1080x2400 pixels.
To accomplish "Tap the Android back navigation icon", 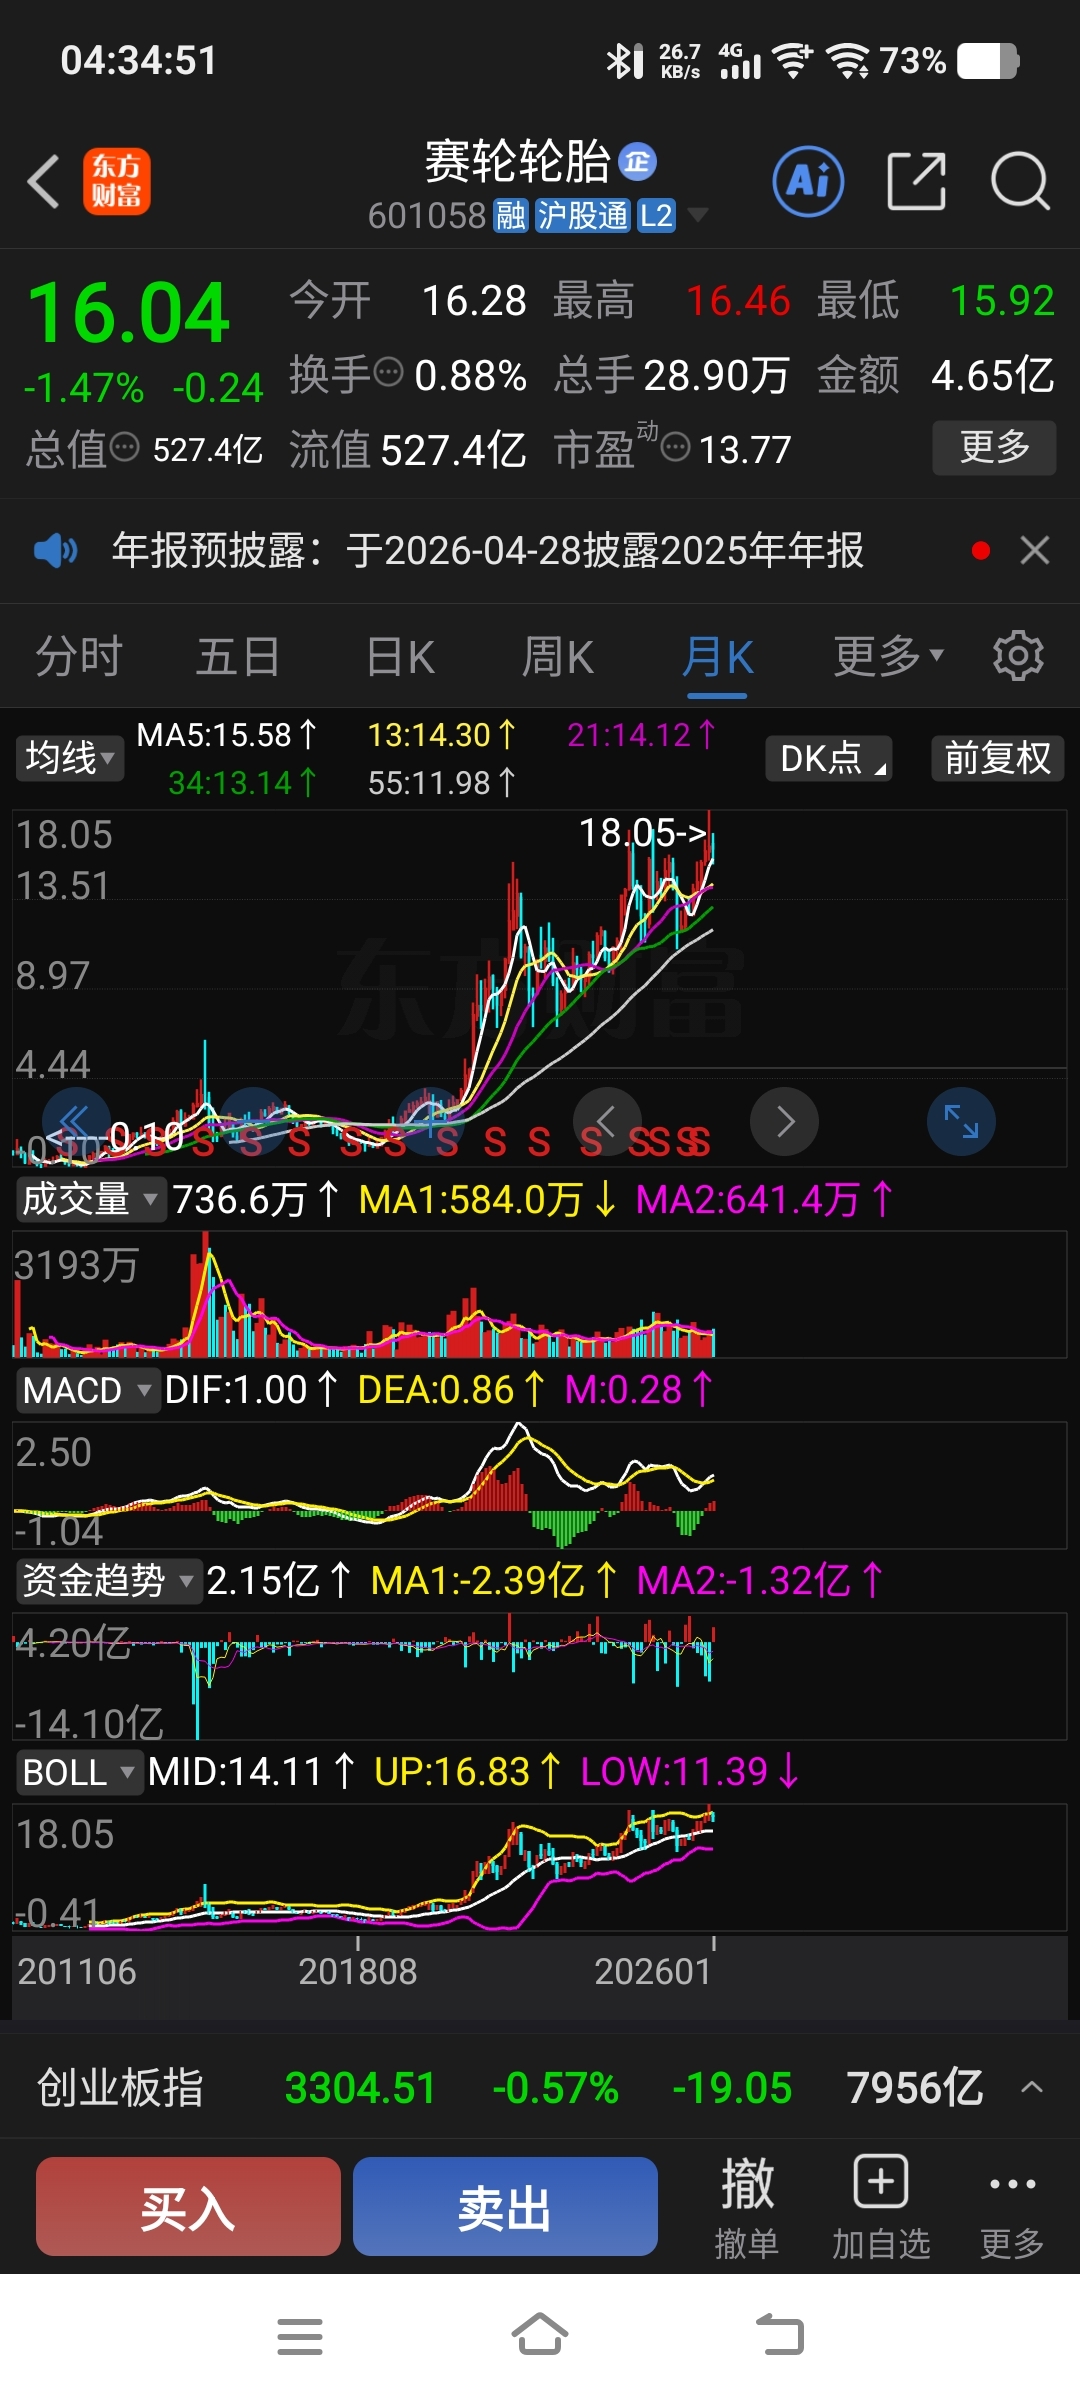I will 780,2337.
